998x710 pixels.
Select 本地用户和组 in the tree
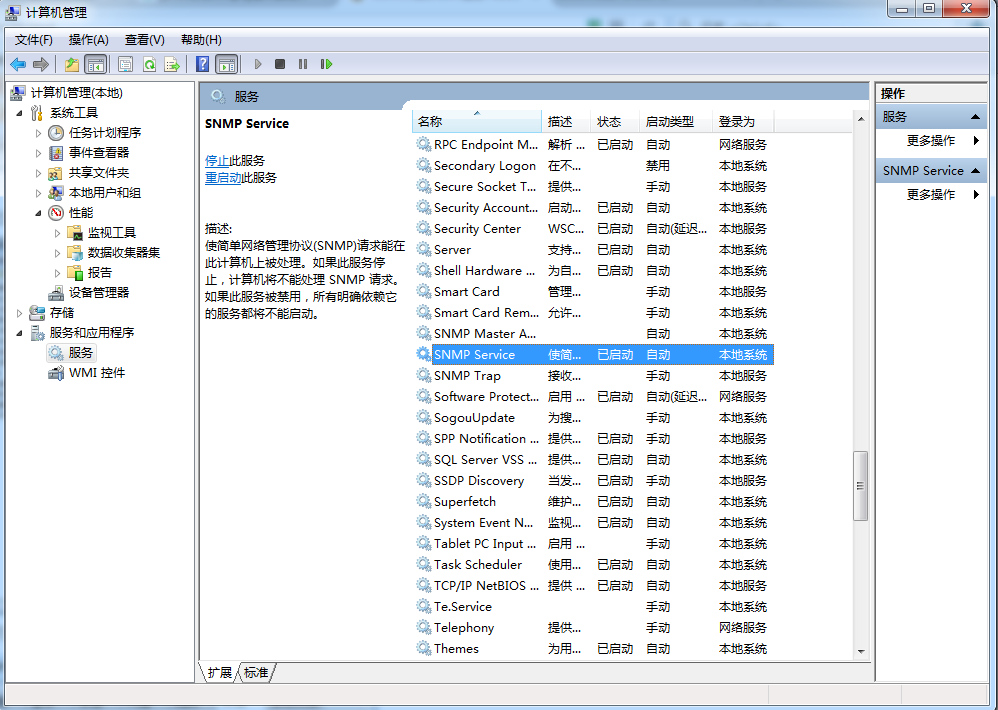tap(105, 193)
